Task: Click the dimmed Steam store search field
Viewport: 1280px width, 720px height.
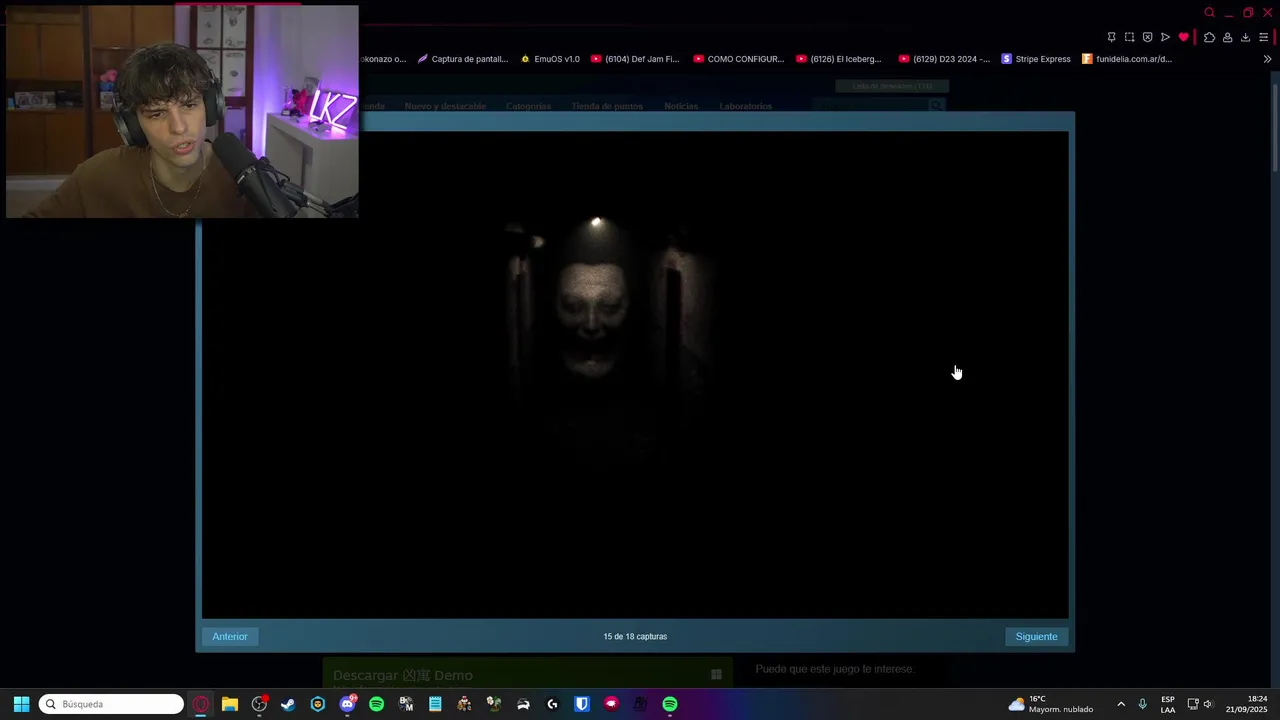Action: pyautogui.click(x=878, y=105)
